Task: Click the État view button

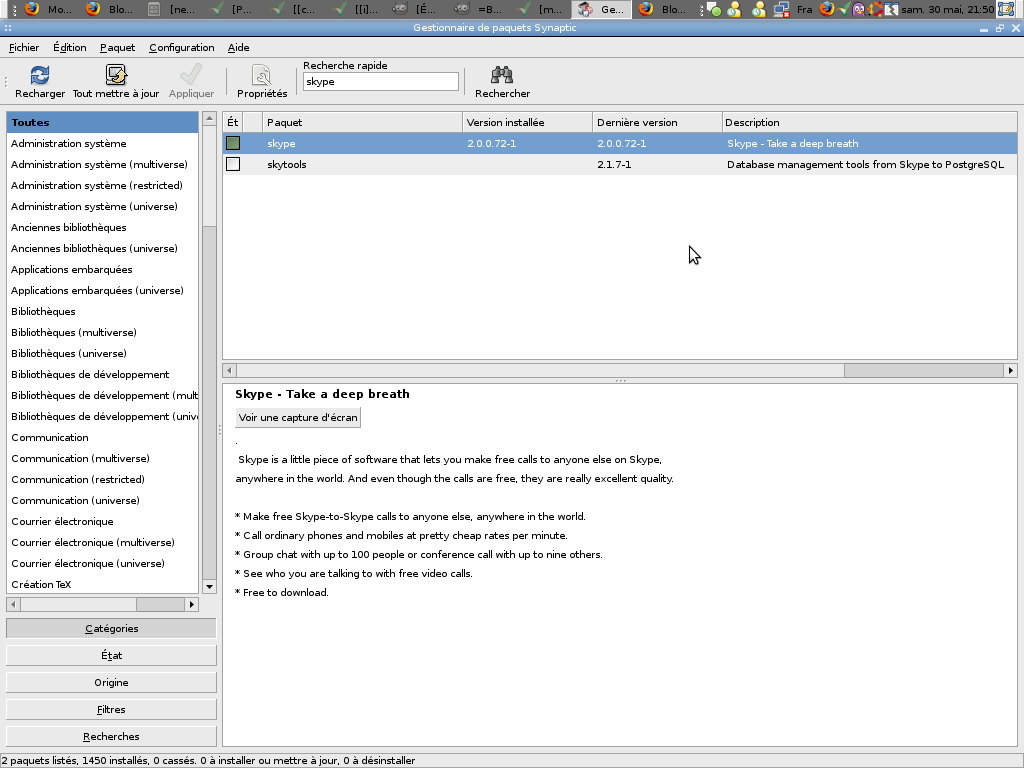Action: point(111,655)
